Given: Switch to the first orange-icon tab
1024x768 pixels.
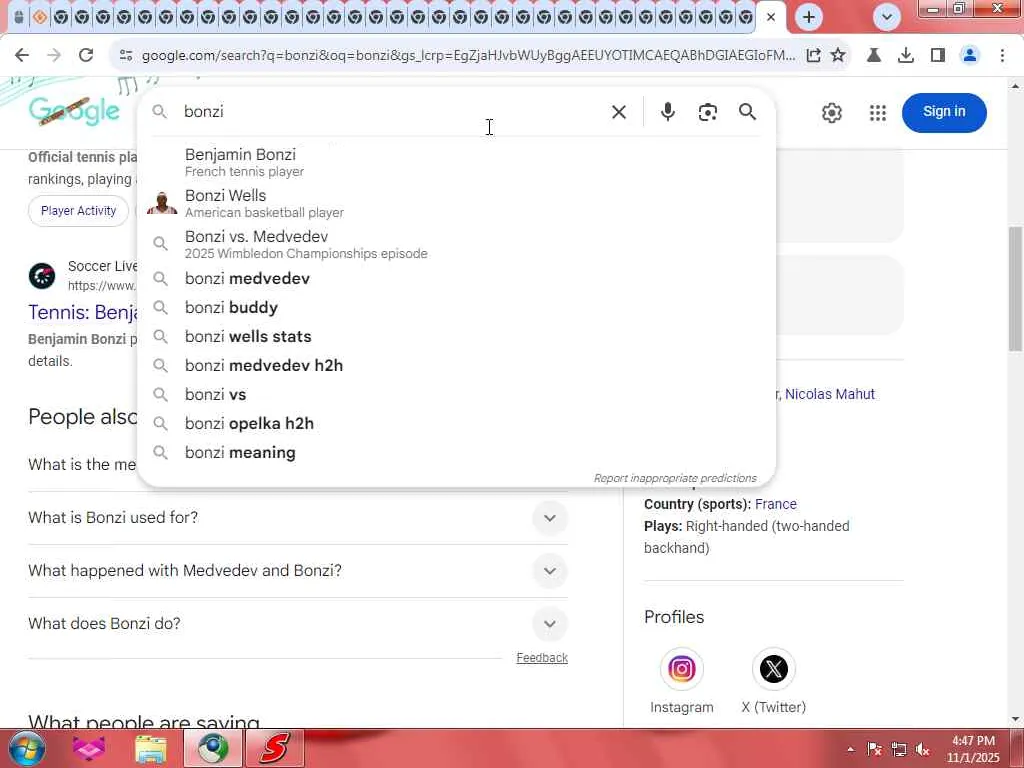Looking at the screenshot, I should point(40,18).
